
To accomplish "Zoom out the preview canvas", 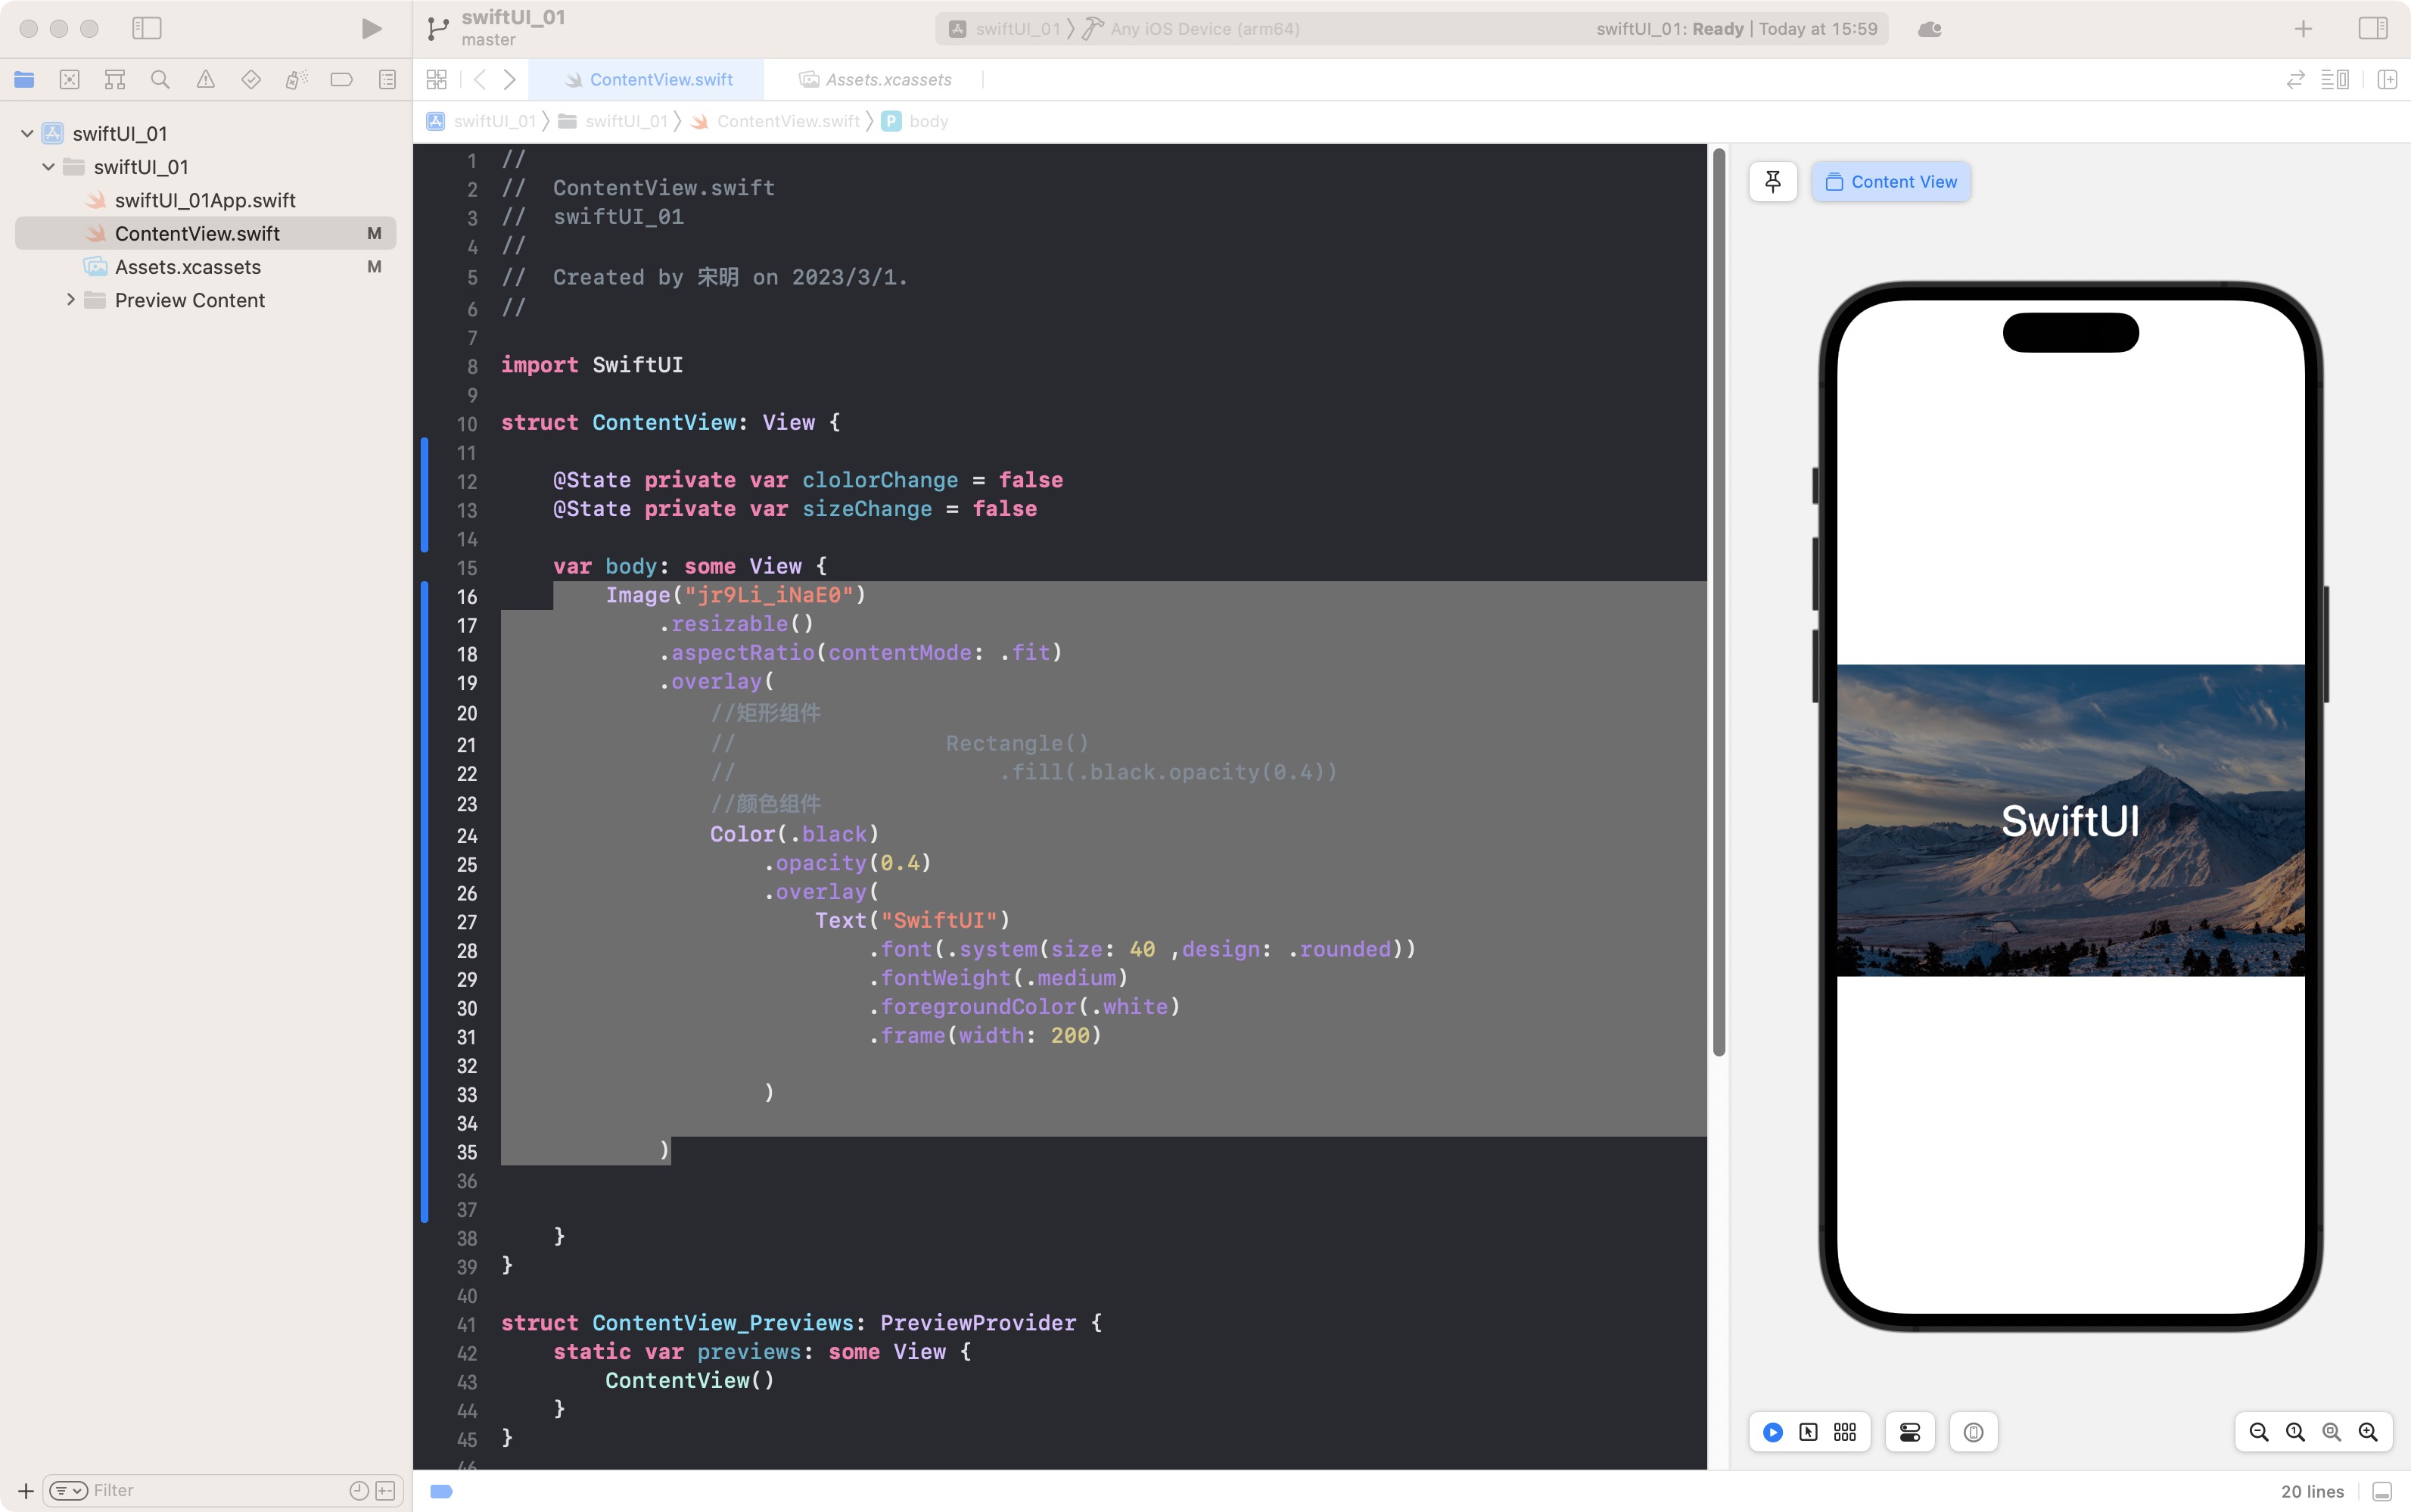I will (2258, 1432).
